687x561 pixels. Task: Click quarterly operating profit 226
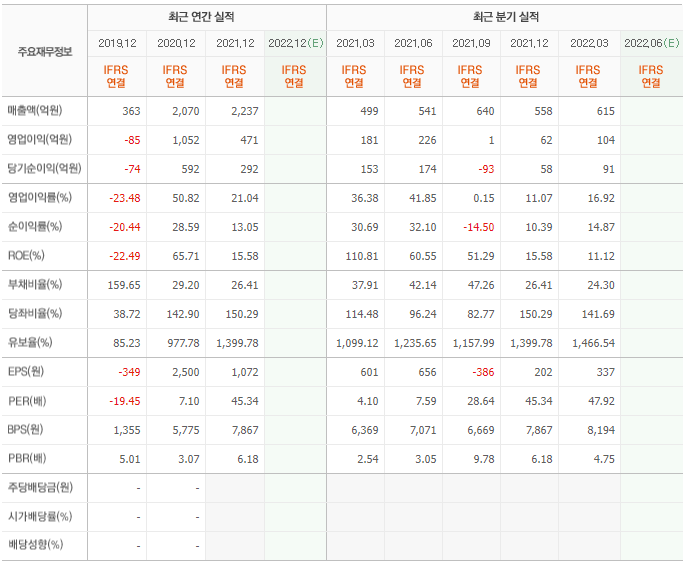427,140
